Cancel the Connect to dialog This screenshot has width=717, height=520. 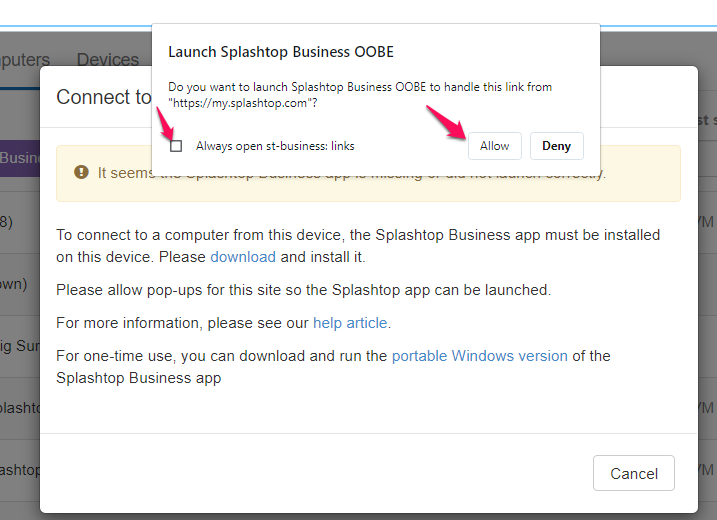click(634, 473)
